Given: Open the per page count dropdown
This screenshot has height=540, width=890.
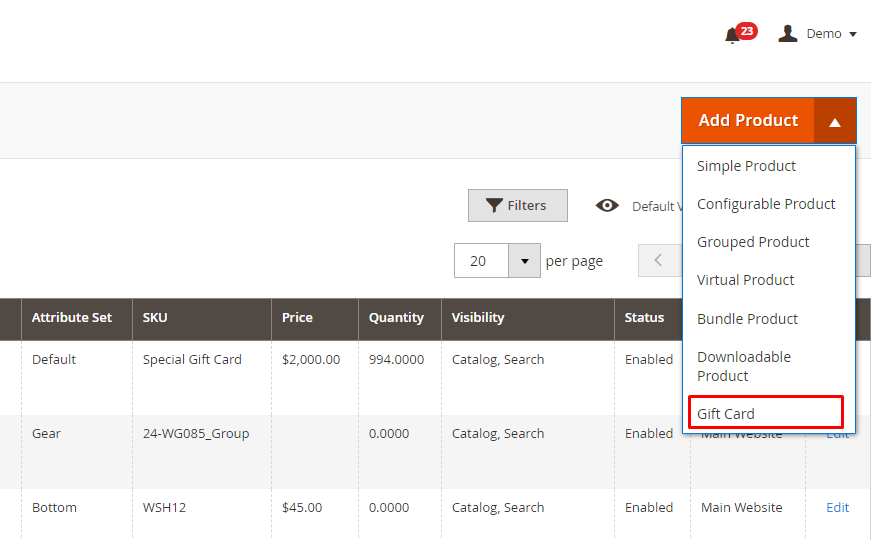Looking at the screenshot, I should click(524, 261).
